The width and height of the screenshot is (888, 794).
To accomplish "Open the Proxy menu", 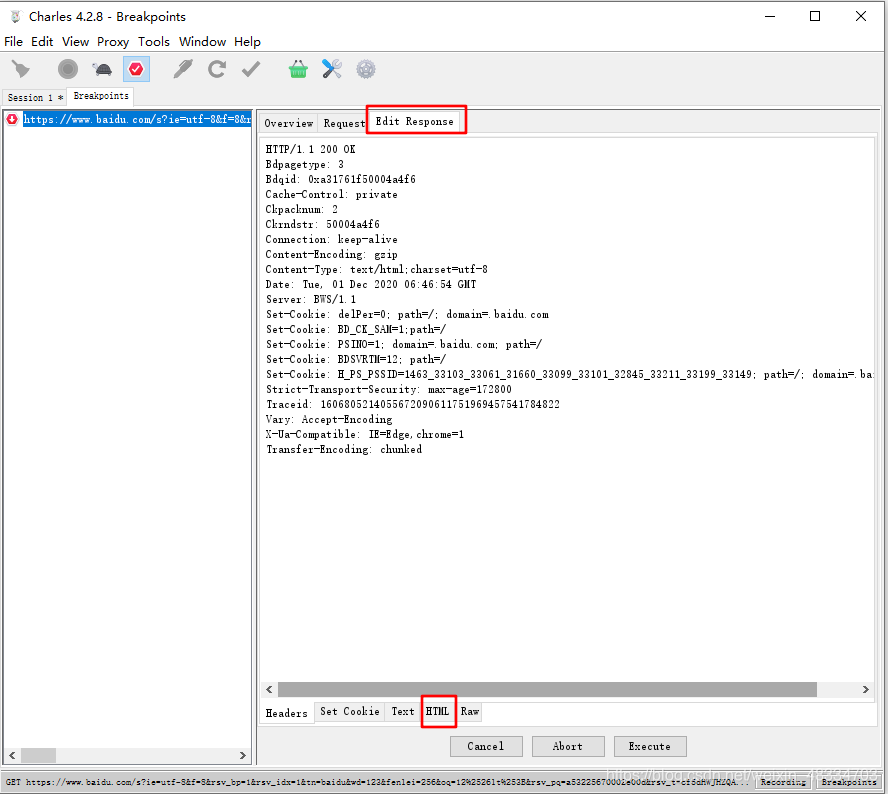I will (113, 42).
